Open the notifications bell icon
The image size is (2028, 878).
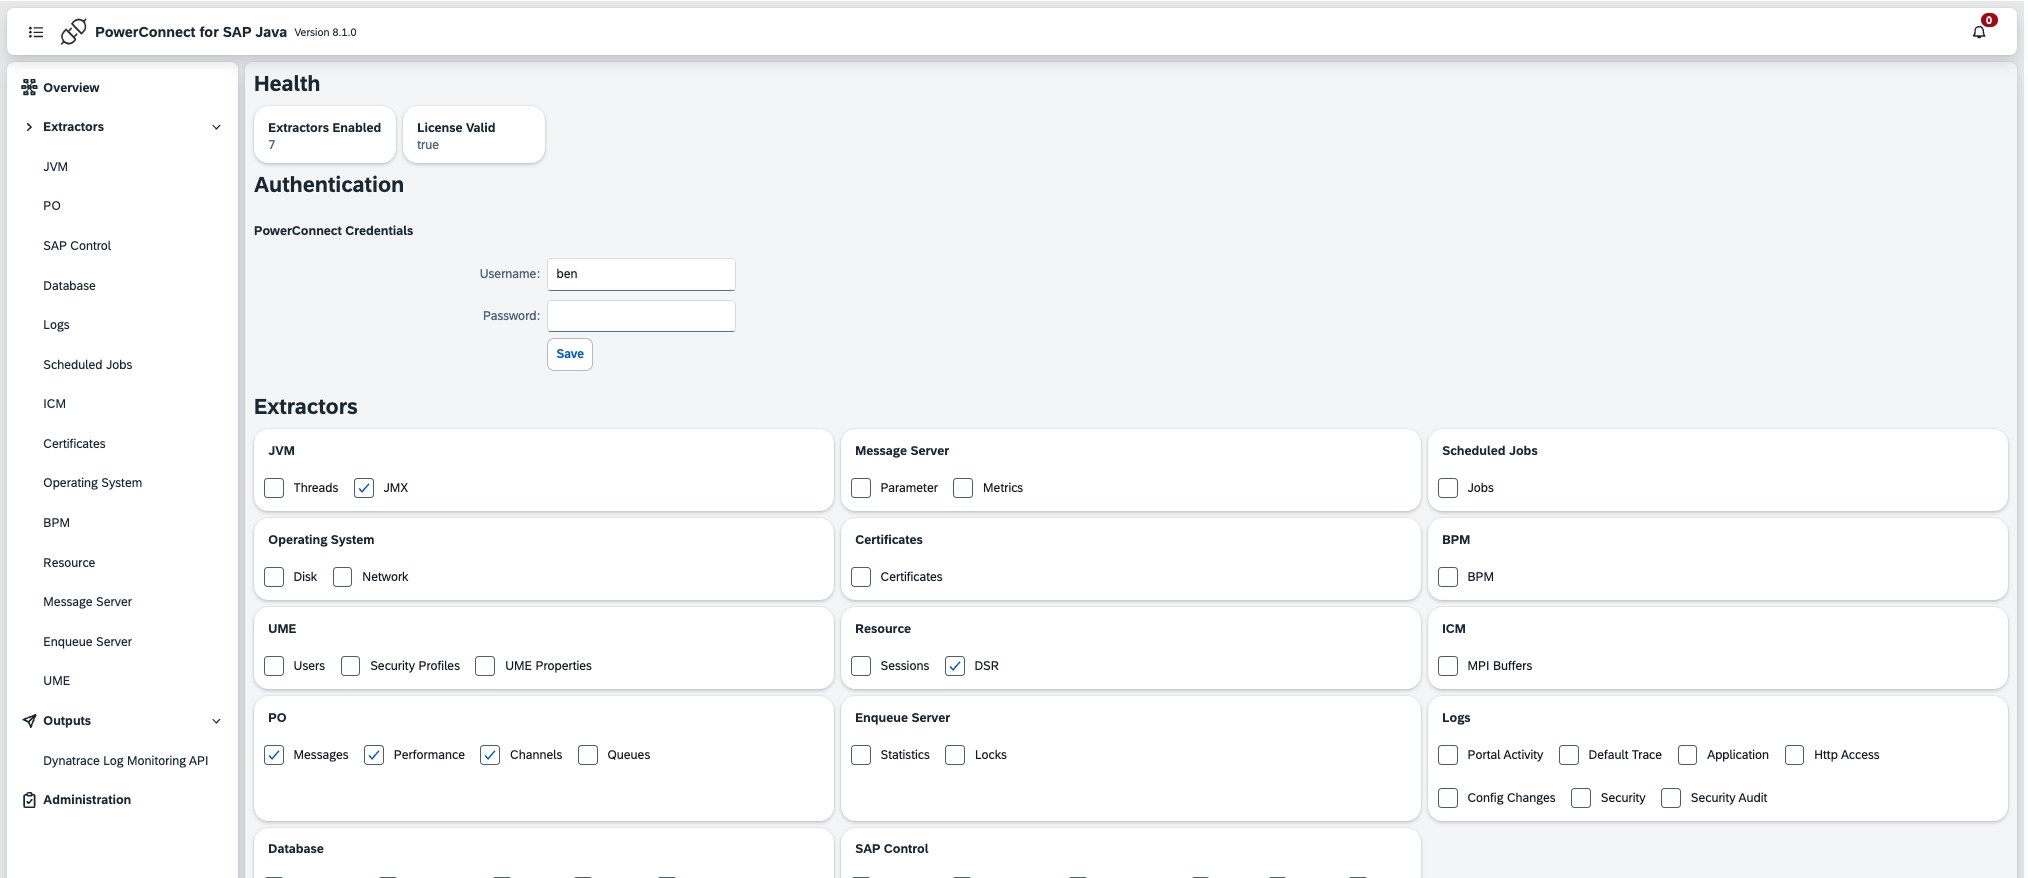(1978, 32)
